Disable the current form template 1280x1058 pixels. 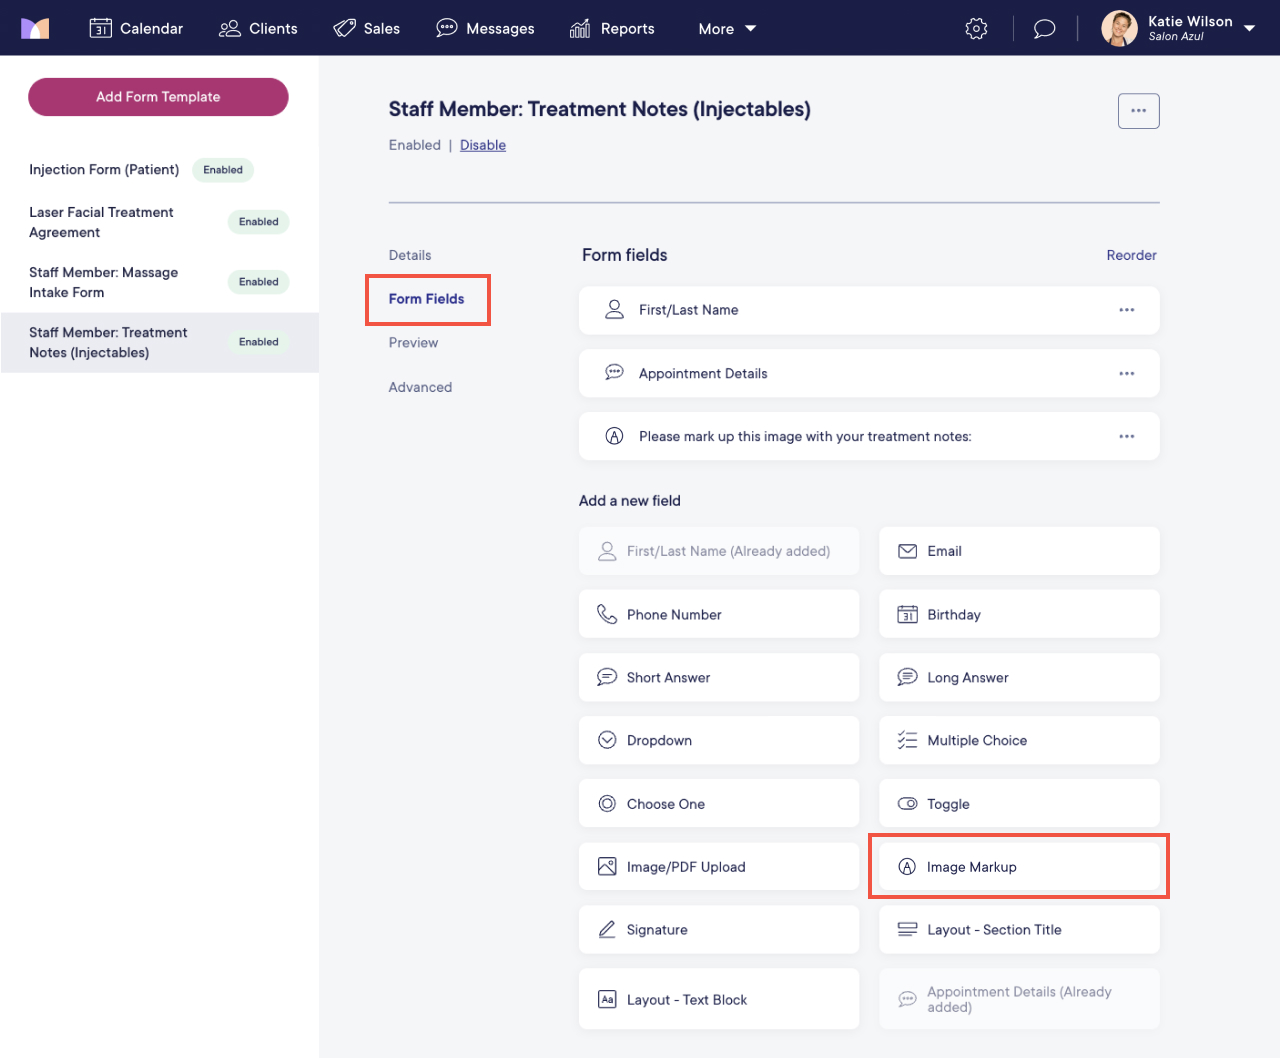(482, 145)
